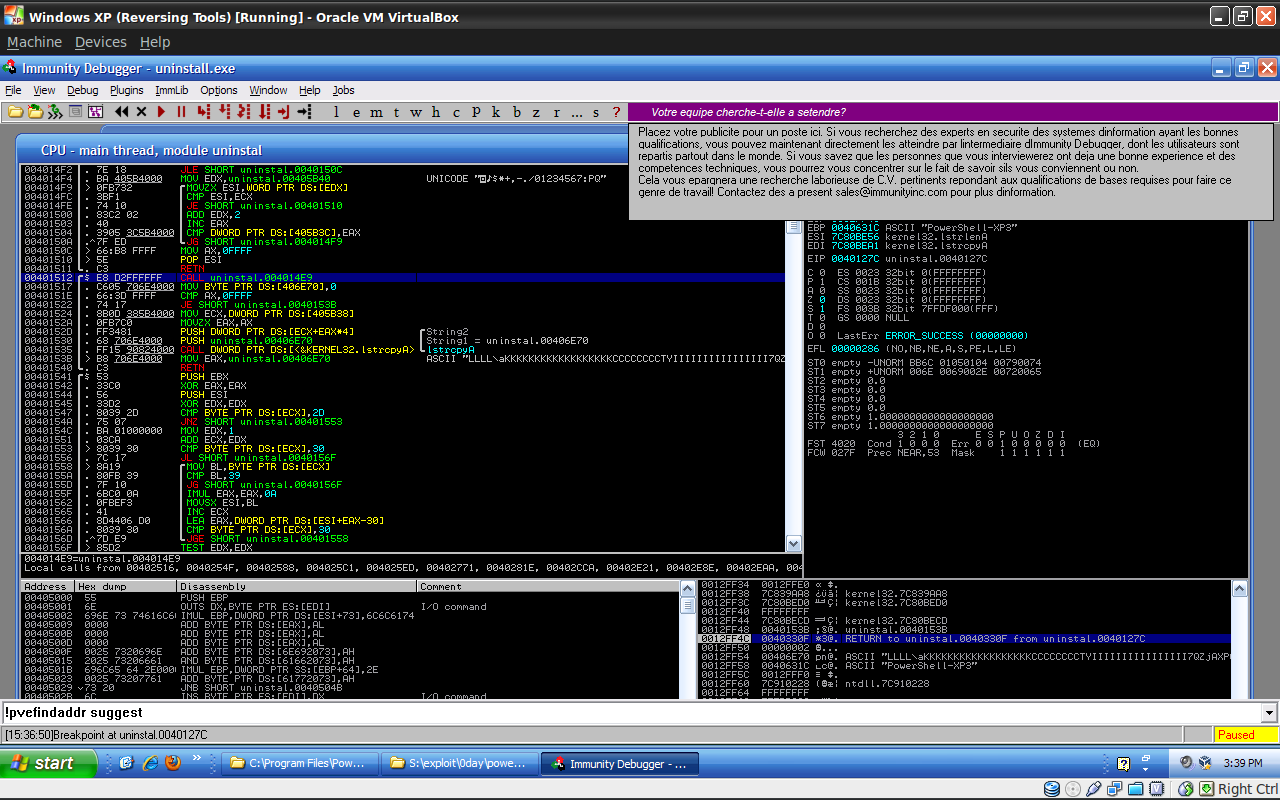Click the Close program X icon
The width and height of the screenshot is (1280, 800).
click(x=141, y=111)
